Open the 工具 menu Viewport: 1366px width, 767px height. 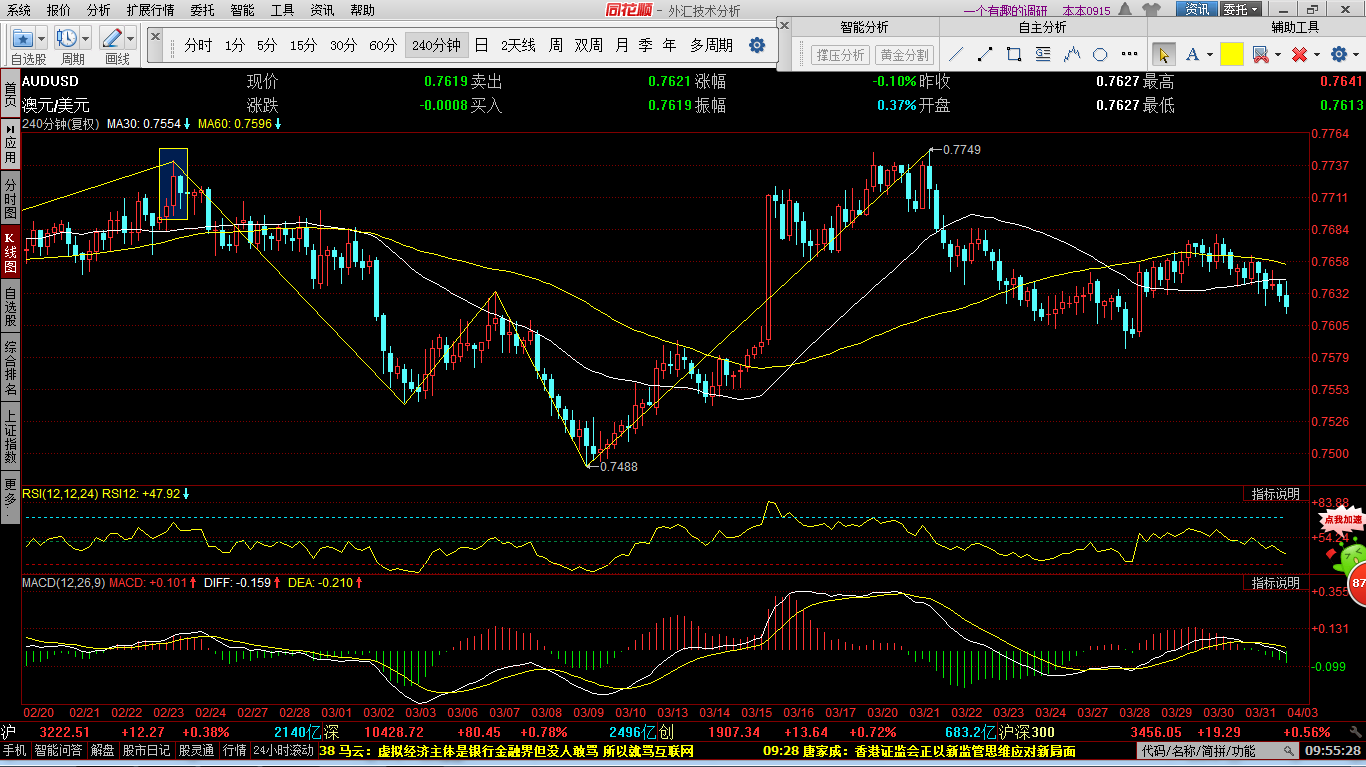pos(283,10)
